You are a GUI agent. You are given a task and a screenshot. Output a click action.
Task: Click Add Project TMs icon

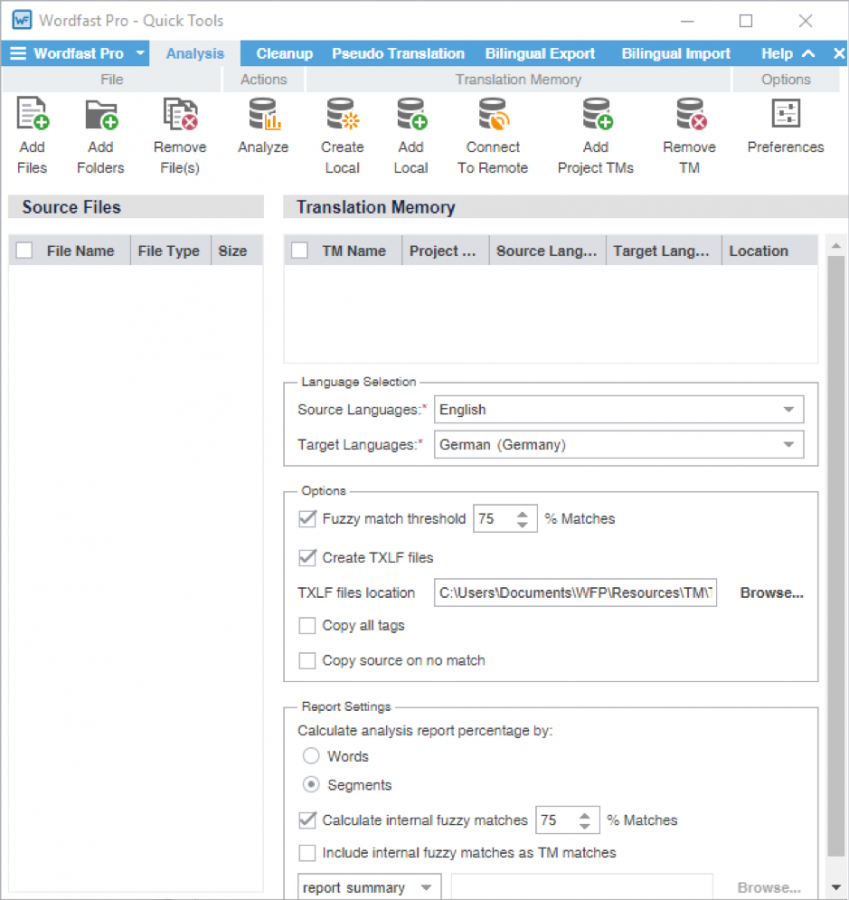[595, 117]
